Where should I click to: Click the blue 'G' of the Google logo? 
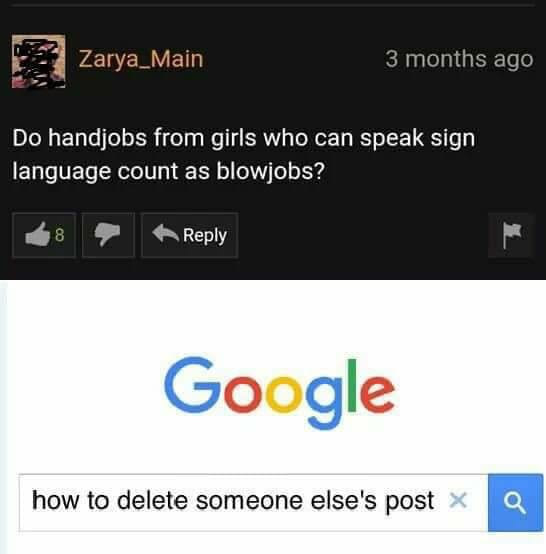(x=191, y=385)
